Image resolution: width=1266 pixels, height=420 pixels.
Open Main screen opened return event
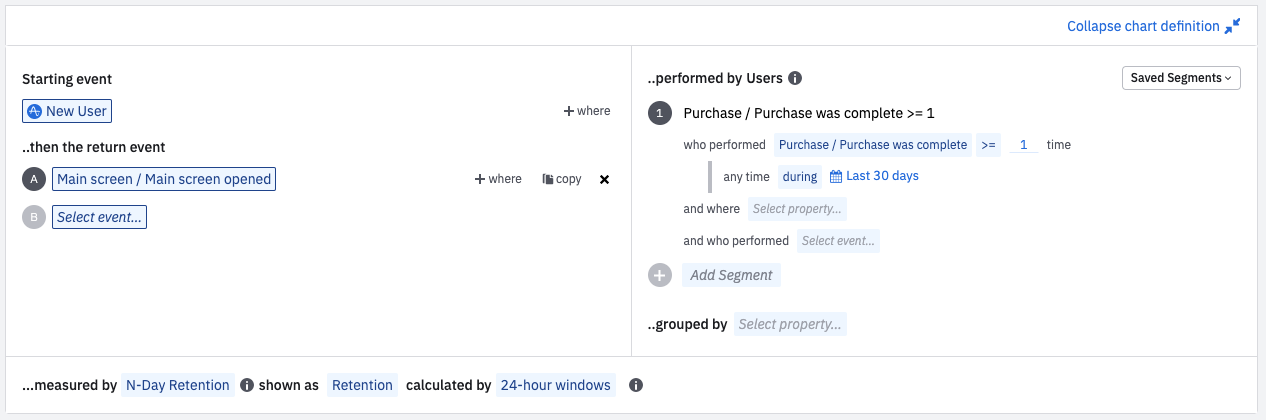point(164,179)
